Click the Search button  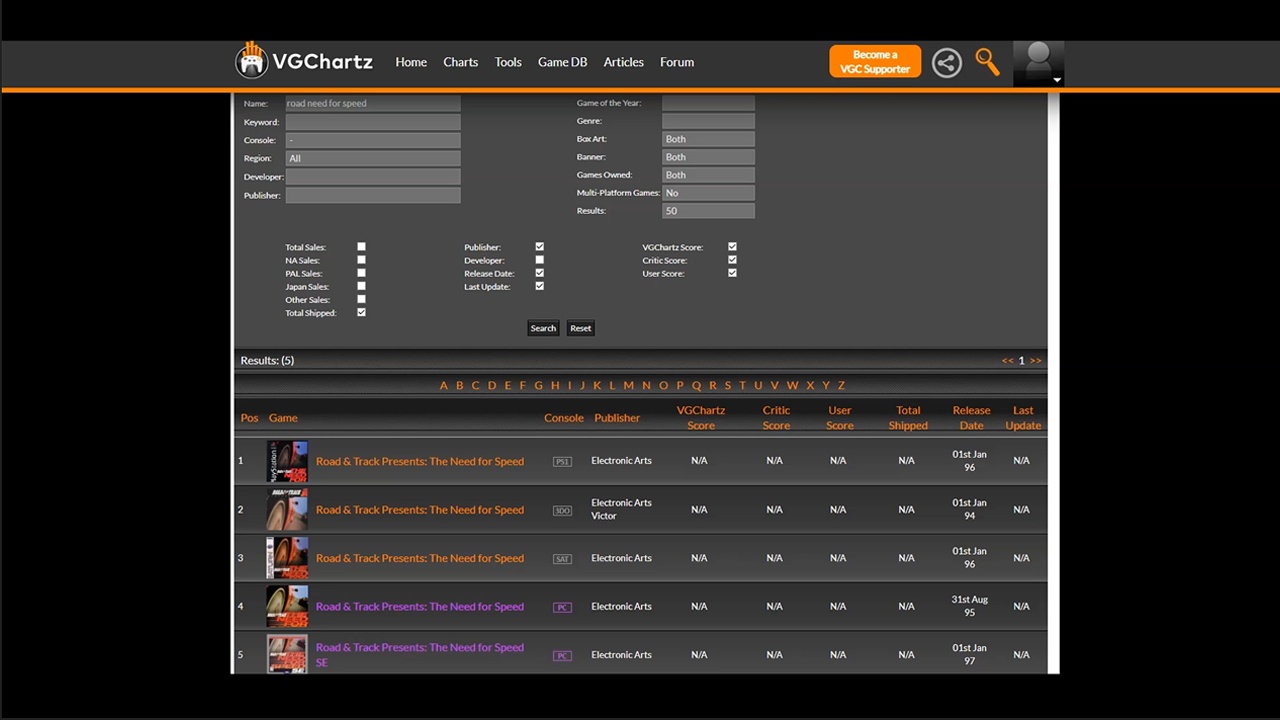click(x=543, y=328)
